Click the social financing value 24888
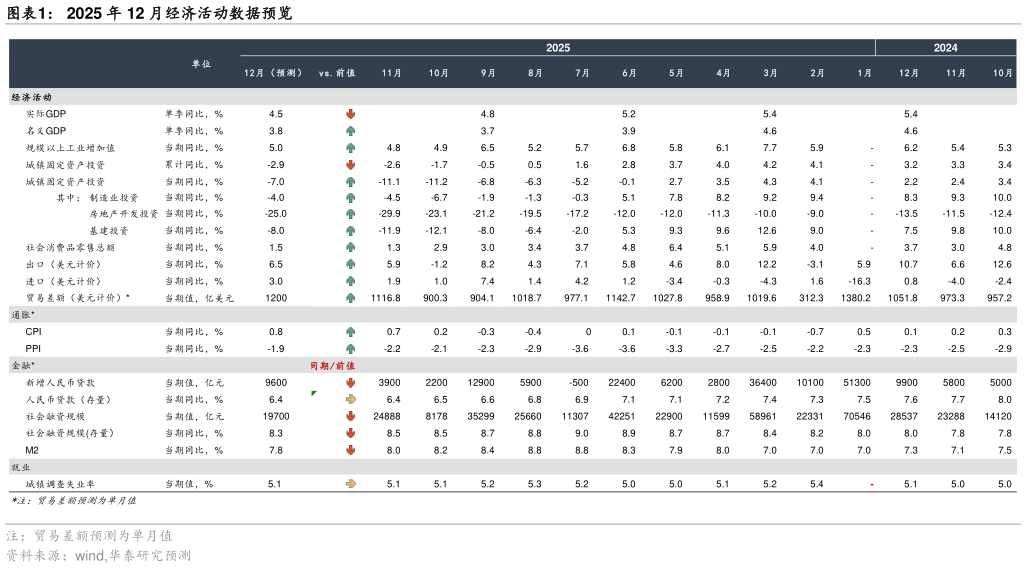 point(386,417)
